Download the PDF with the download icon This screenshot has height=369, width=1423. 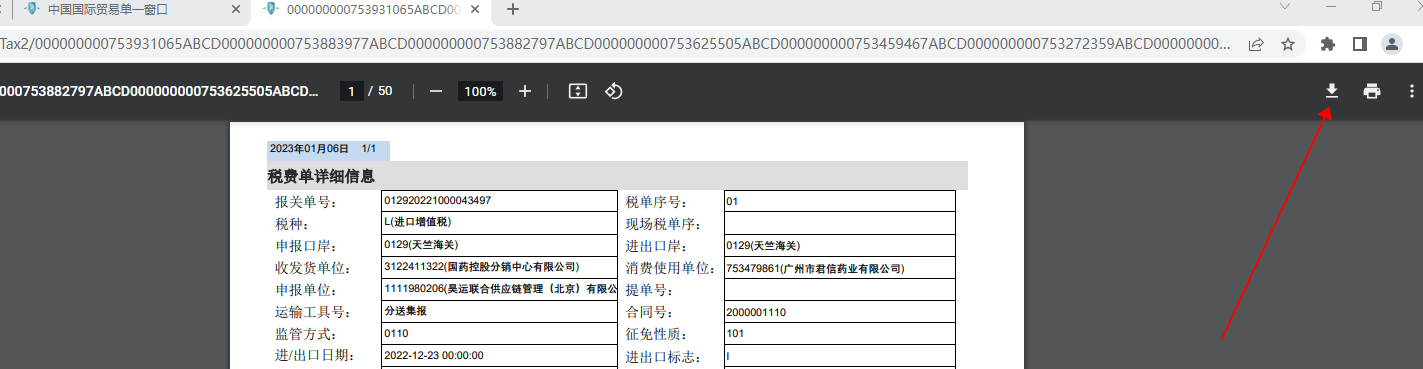coord(1331,91)
